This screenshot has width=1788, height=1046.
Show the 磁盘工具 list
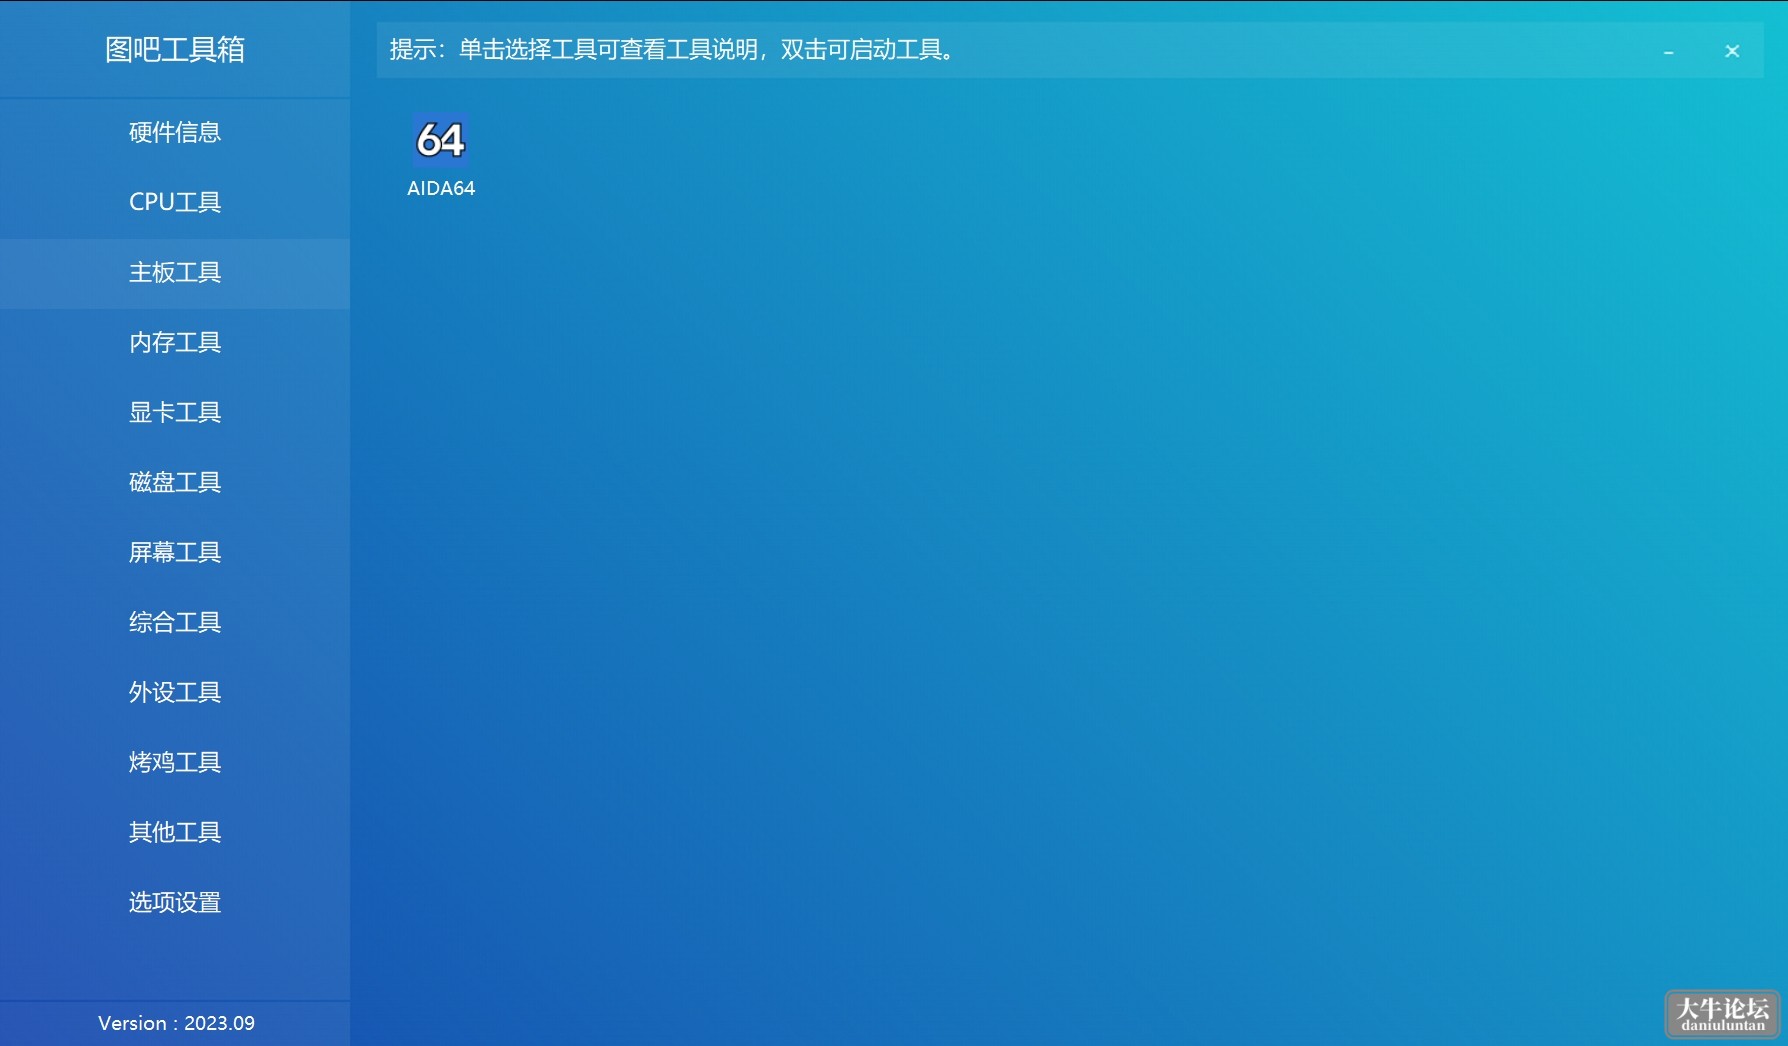pyautogui.click(x=175, y=482)
